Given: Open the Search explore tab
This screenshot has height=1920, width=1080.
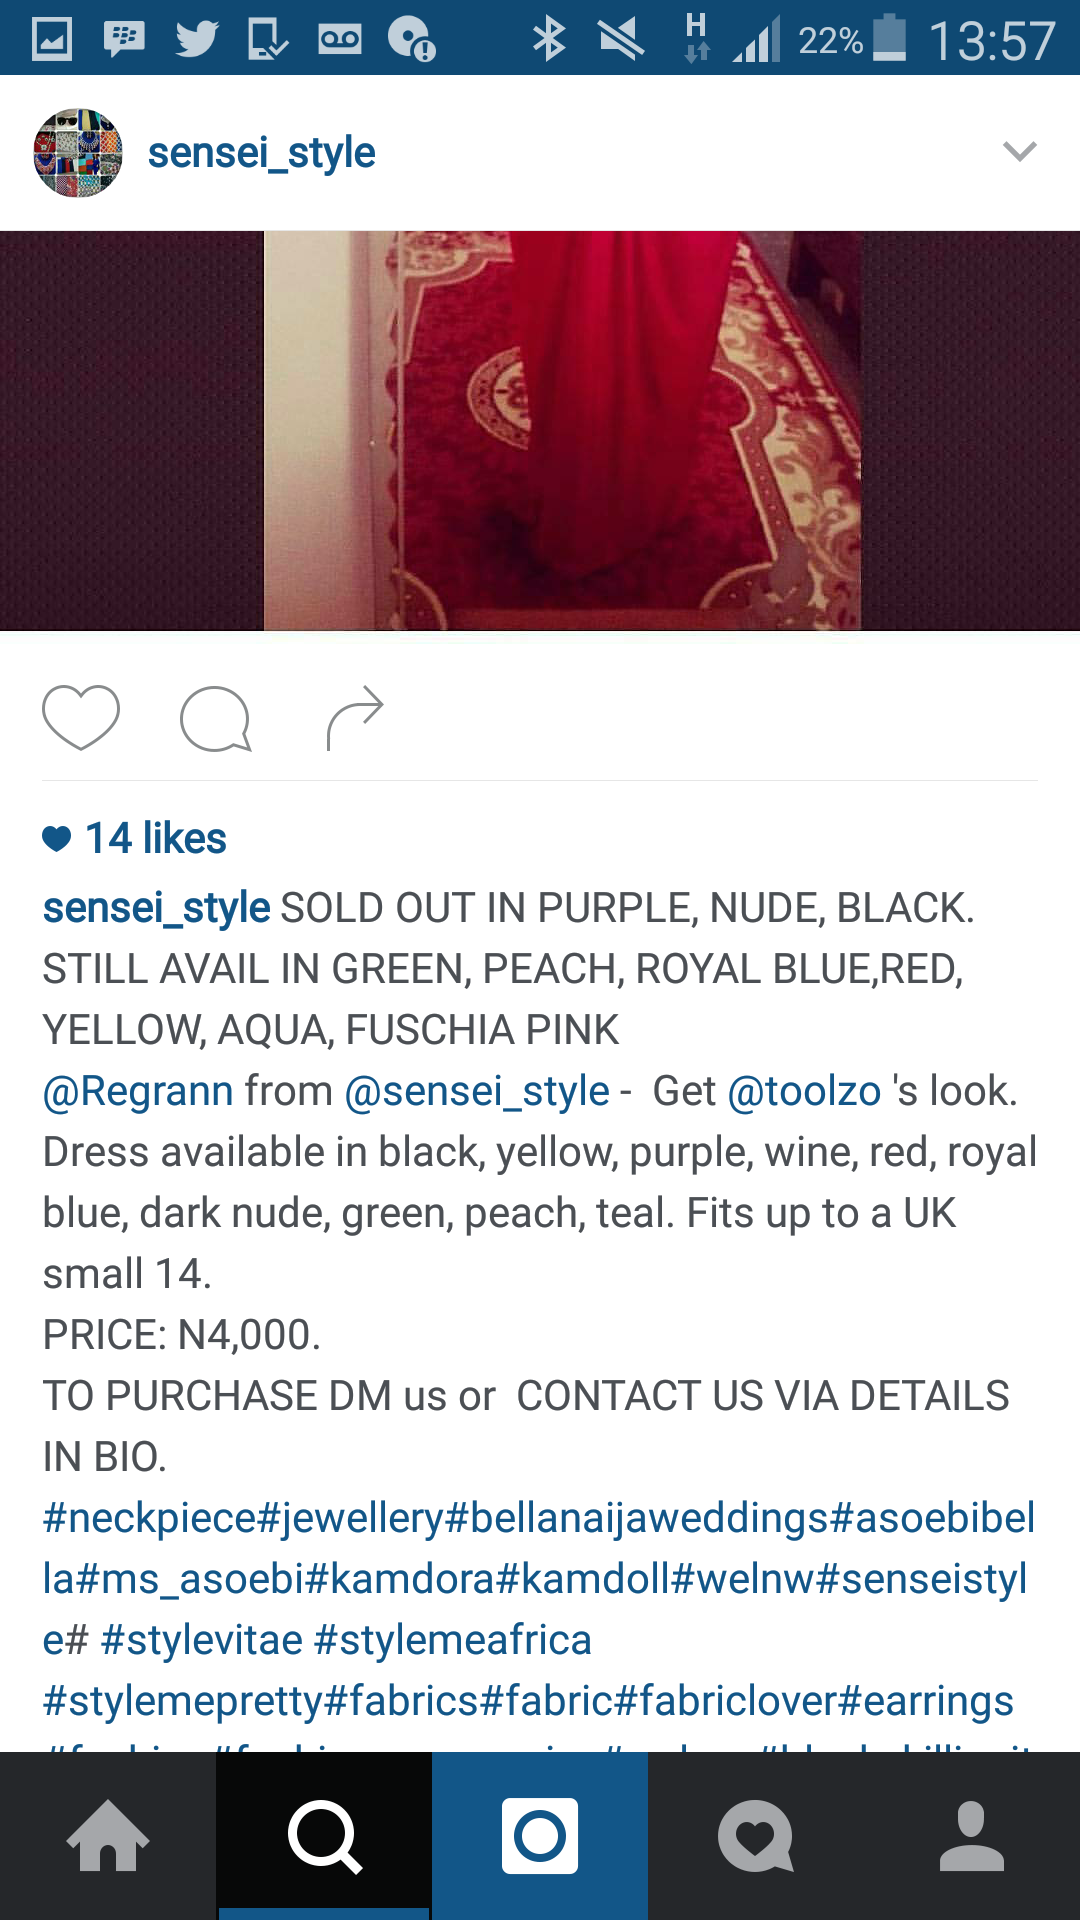Looking at the screenshot, I should (324, 1836).
